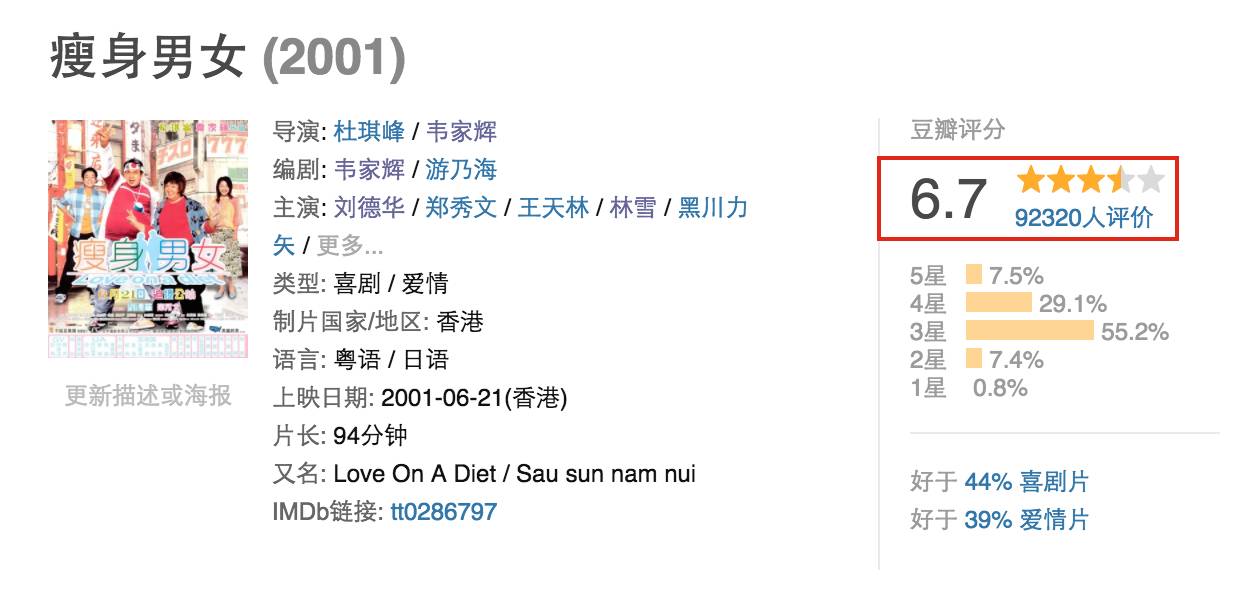
Task: Open director 杜琪峰 link
Action: (x=369, y=131)
